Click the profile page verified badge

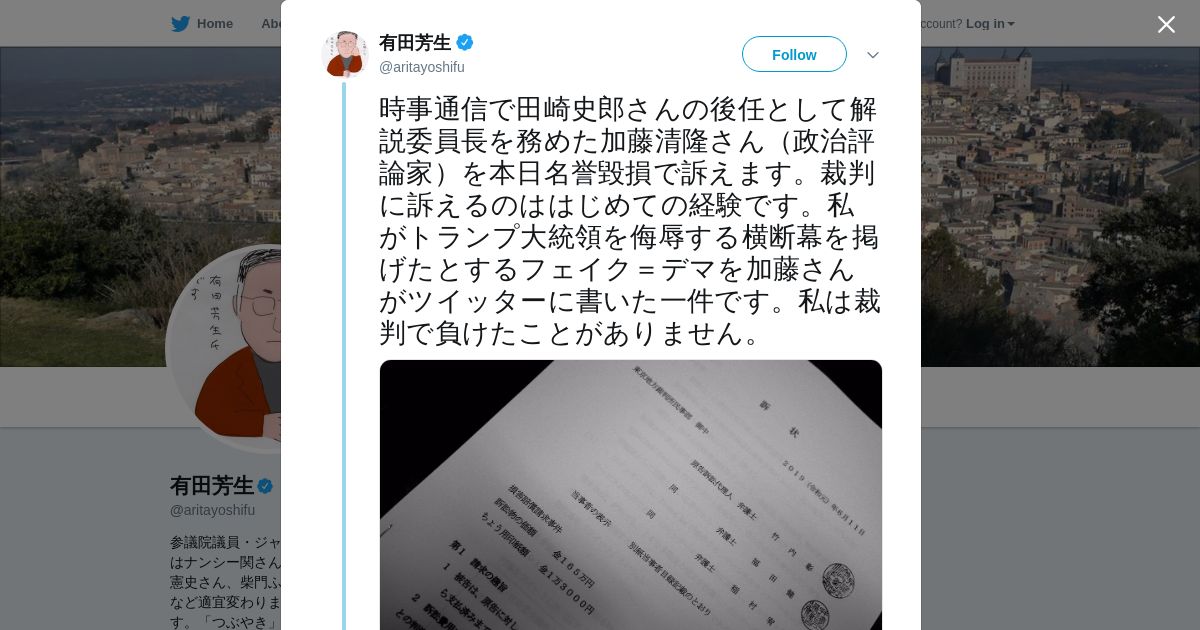pyautogui.click(x=265, y=486)
